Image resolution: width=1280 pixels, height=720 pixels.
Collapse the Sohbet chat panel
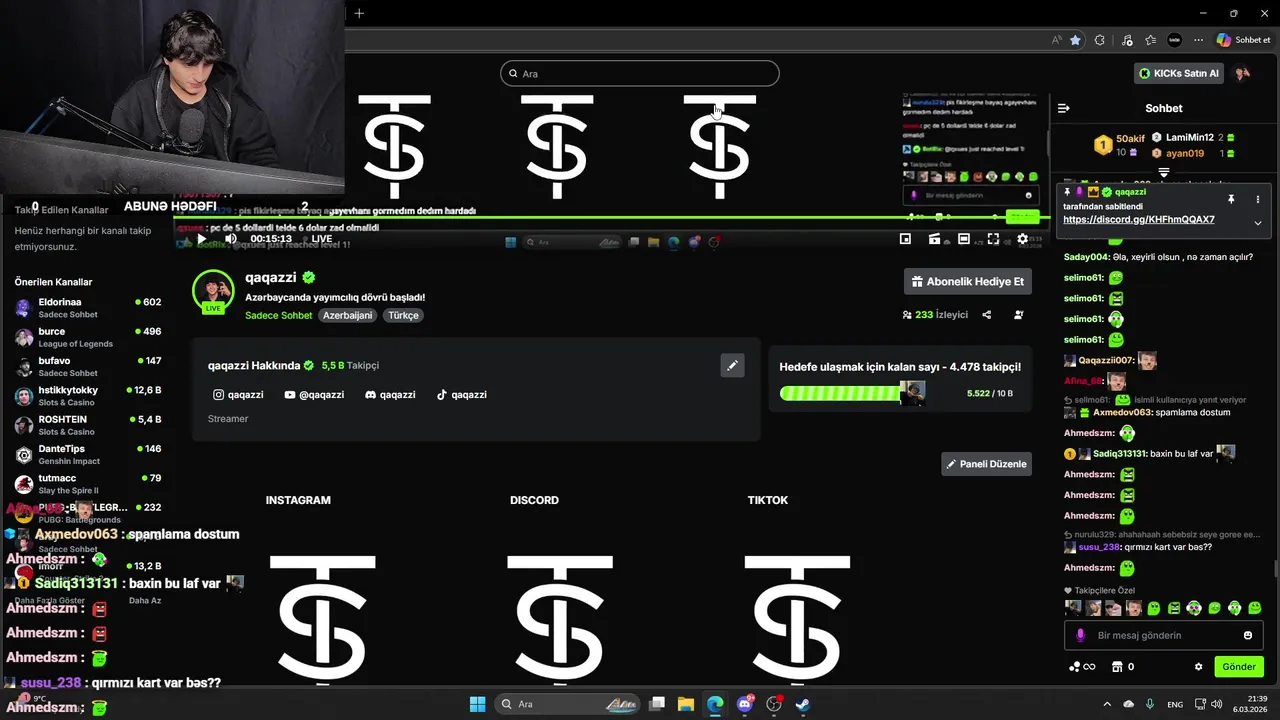coord(1064,108)
